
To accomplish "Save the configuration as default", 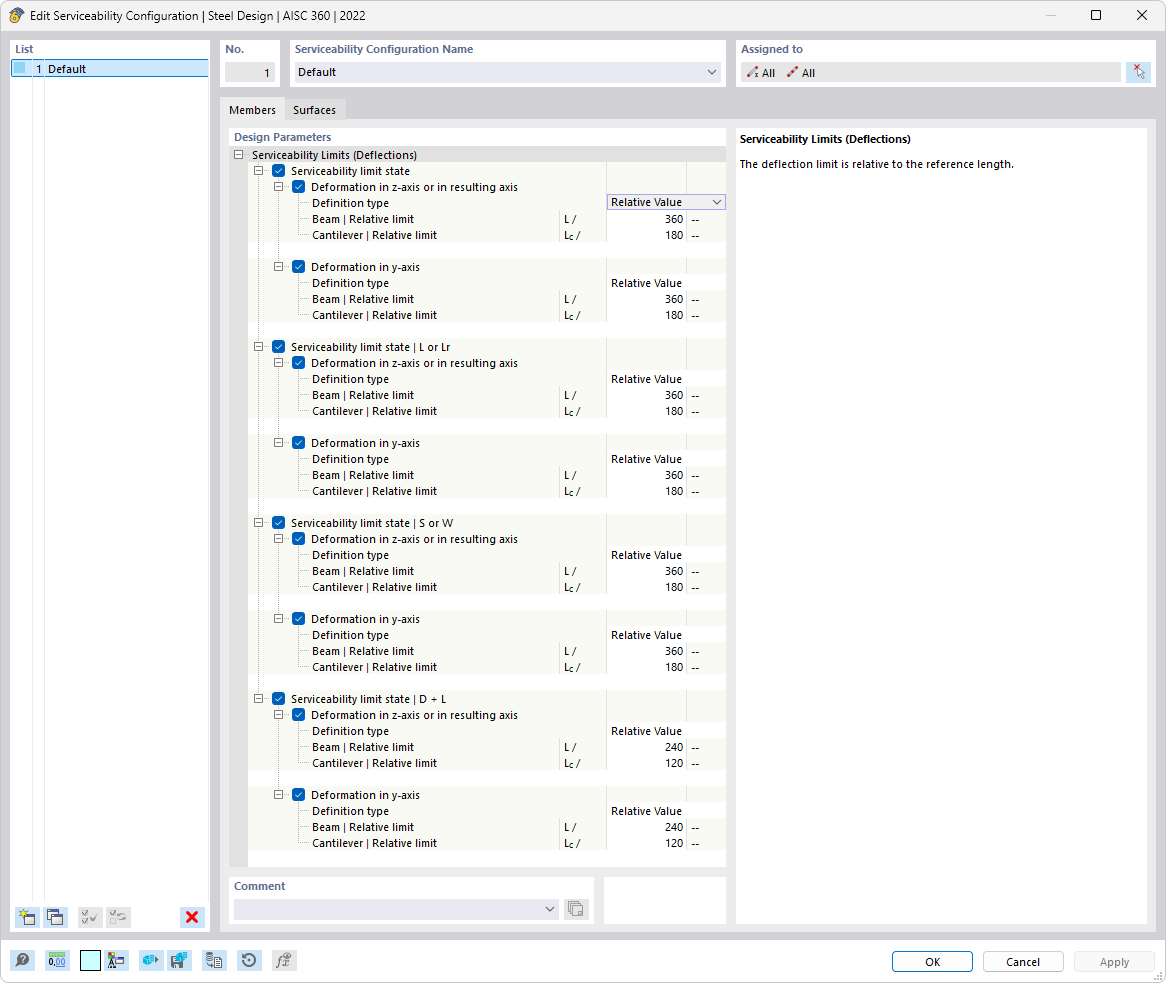I will click(x=180, y=960).
